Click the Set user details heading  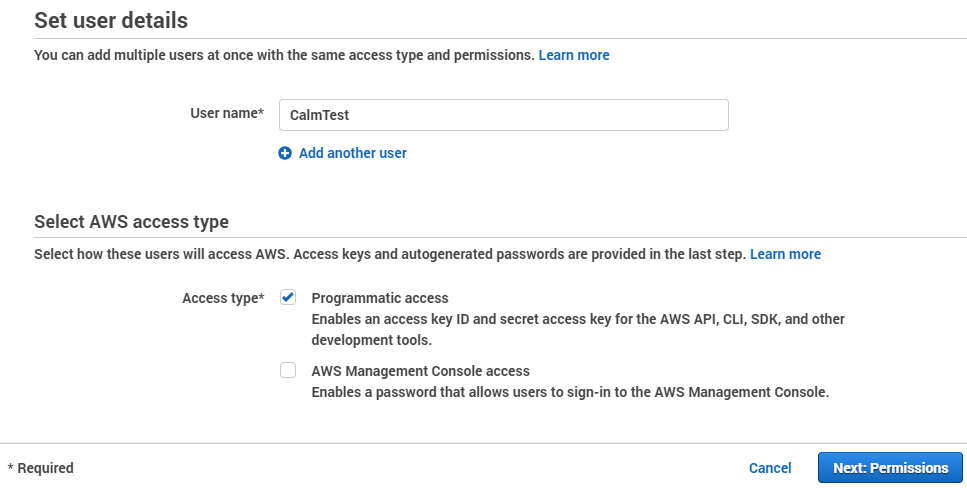pos(111,20)
